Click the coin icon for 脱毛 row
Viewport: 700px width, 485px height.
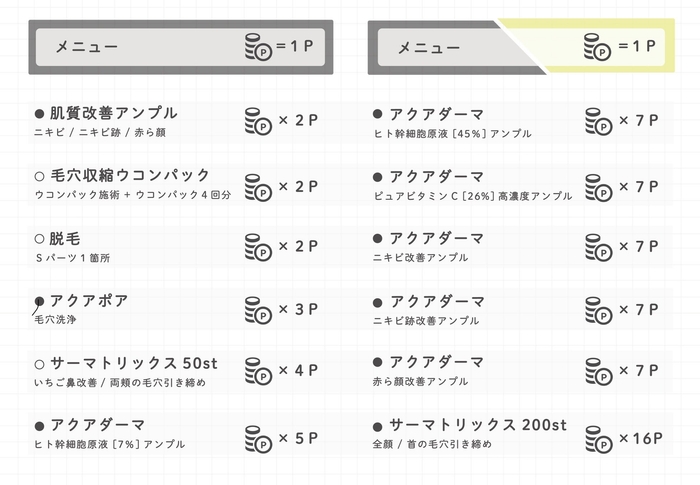(x=258, y=248)
